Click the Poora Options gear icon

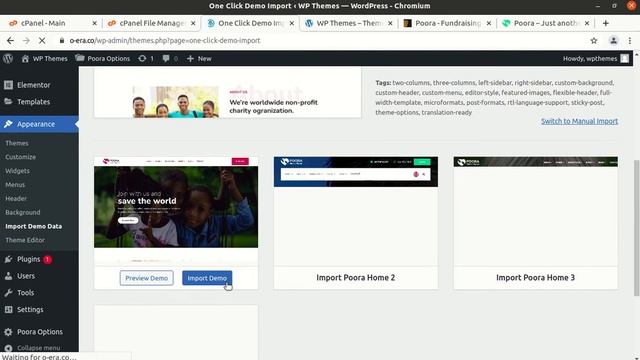(x=8, y=332)
